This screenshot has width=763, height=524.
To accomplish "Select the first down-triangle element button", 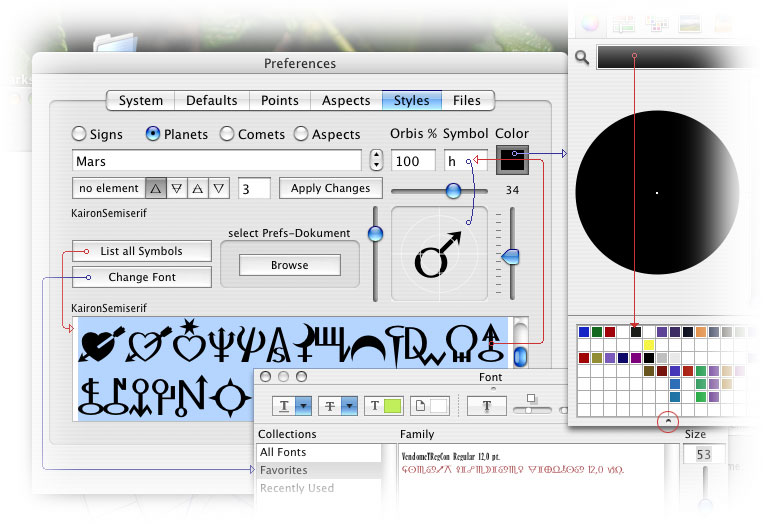I will 177,188.
